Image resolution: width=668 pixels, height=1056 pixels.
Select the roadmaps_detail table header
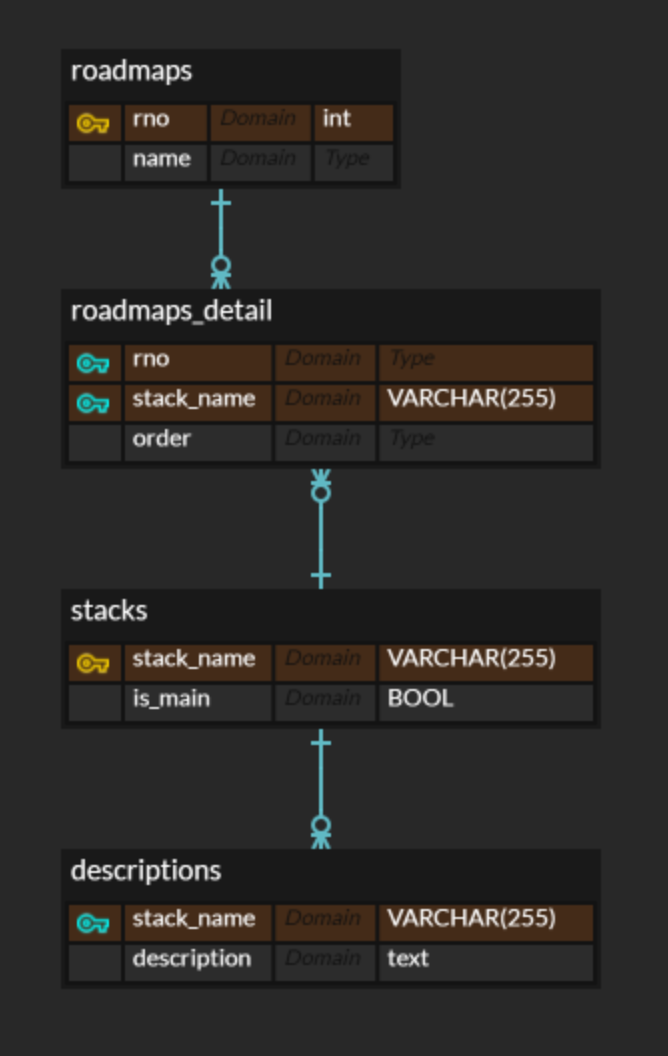(x=172, y=312)
